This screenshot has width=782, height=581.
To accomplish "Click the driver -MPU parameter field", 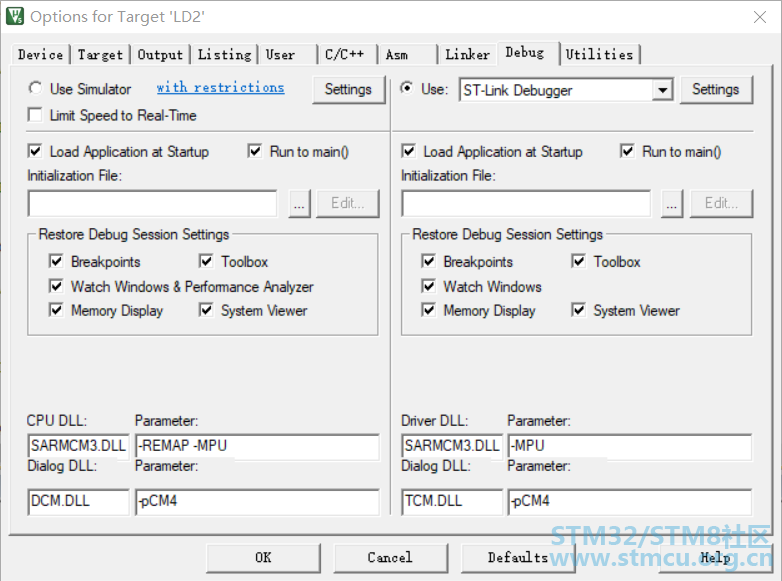I will [630, 445].
